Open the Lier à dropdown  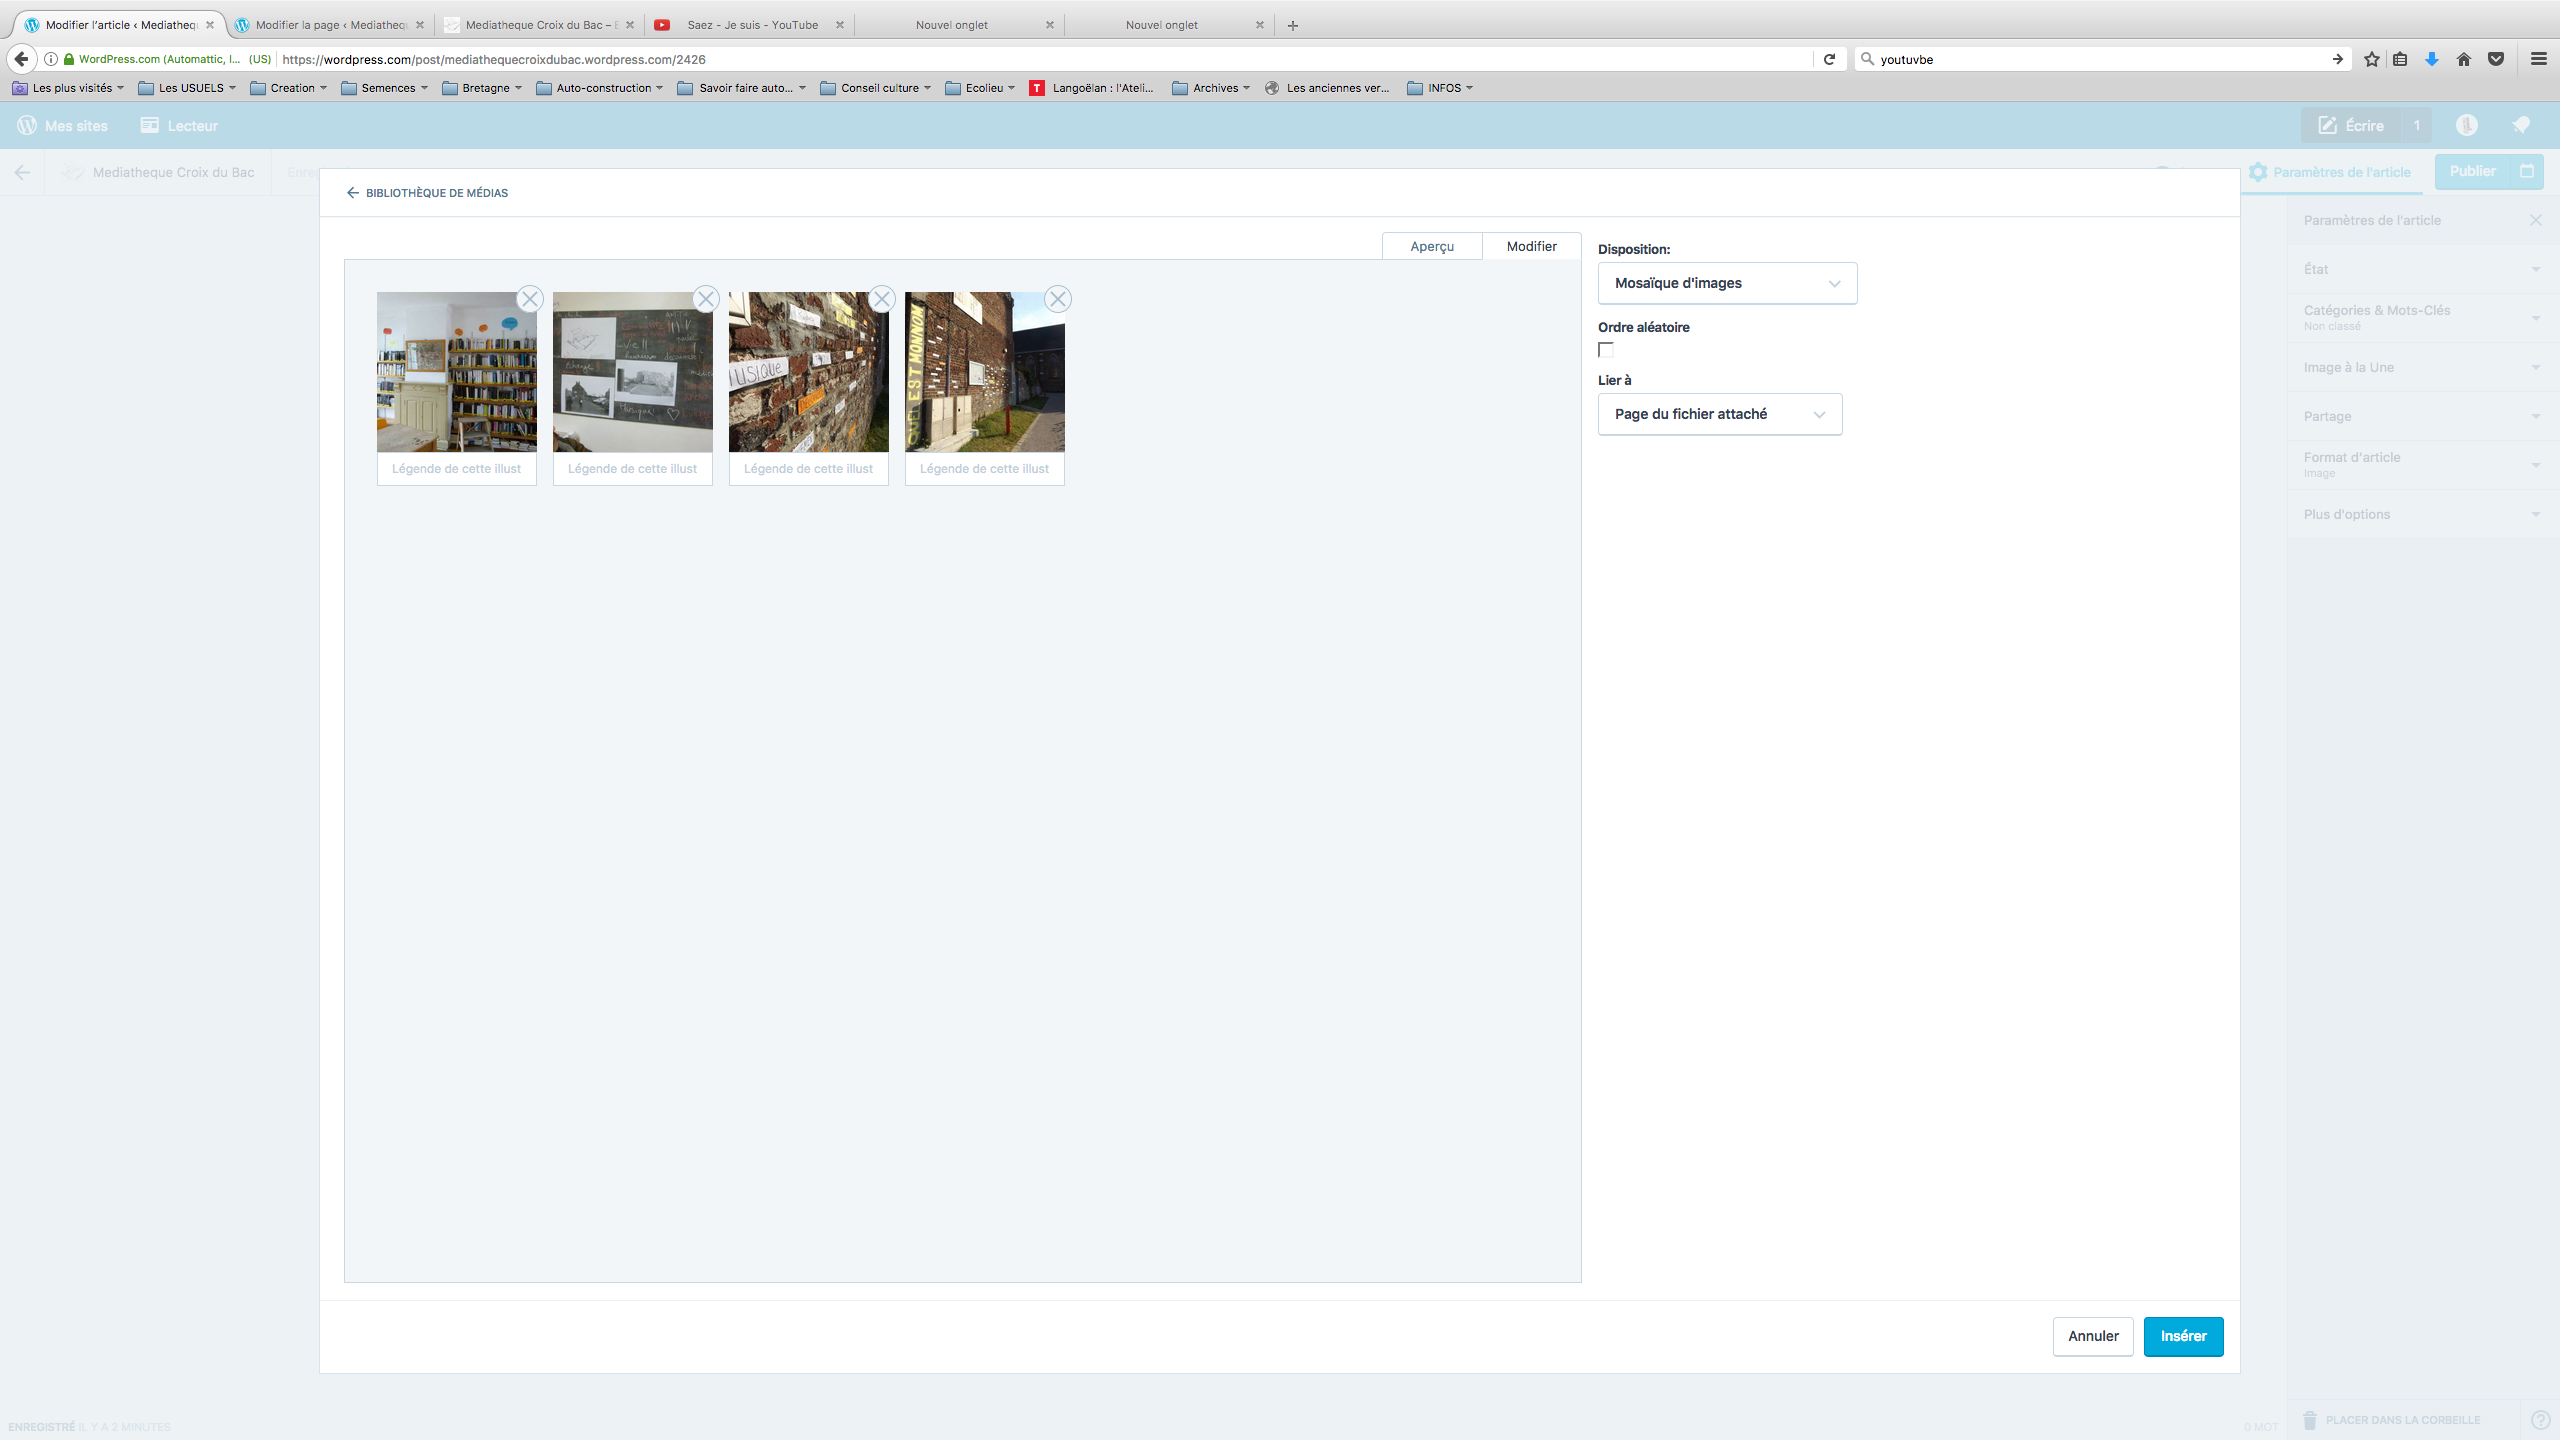(1719, 414)
